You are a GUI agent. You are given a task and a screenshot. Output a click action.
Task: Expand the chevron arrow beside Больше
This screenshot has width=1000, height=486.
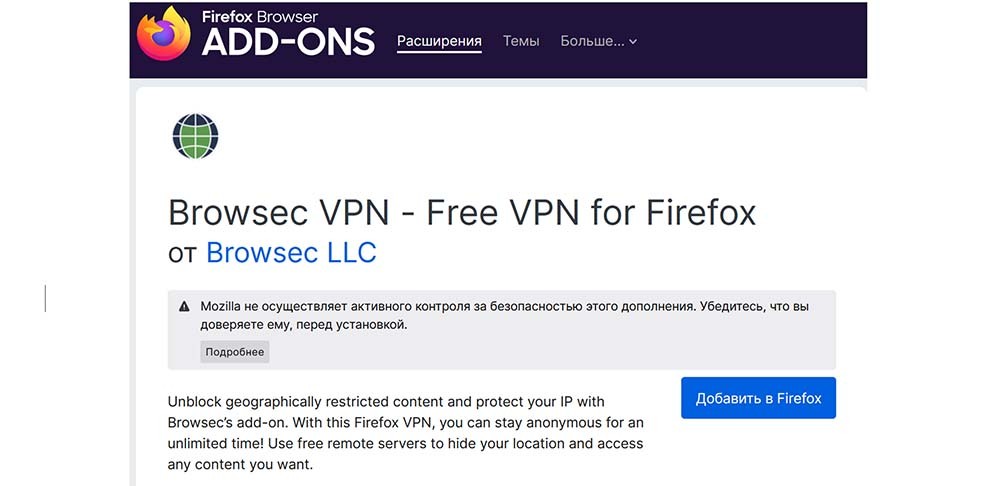point(633,42)
